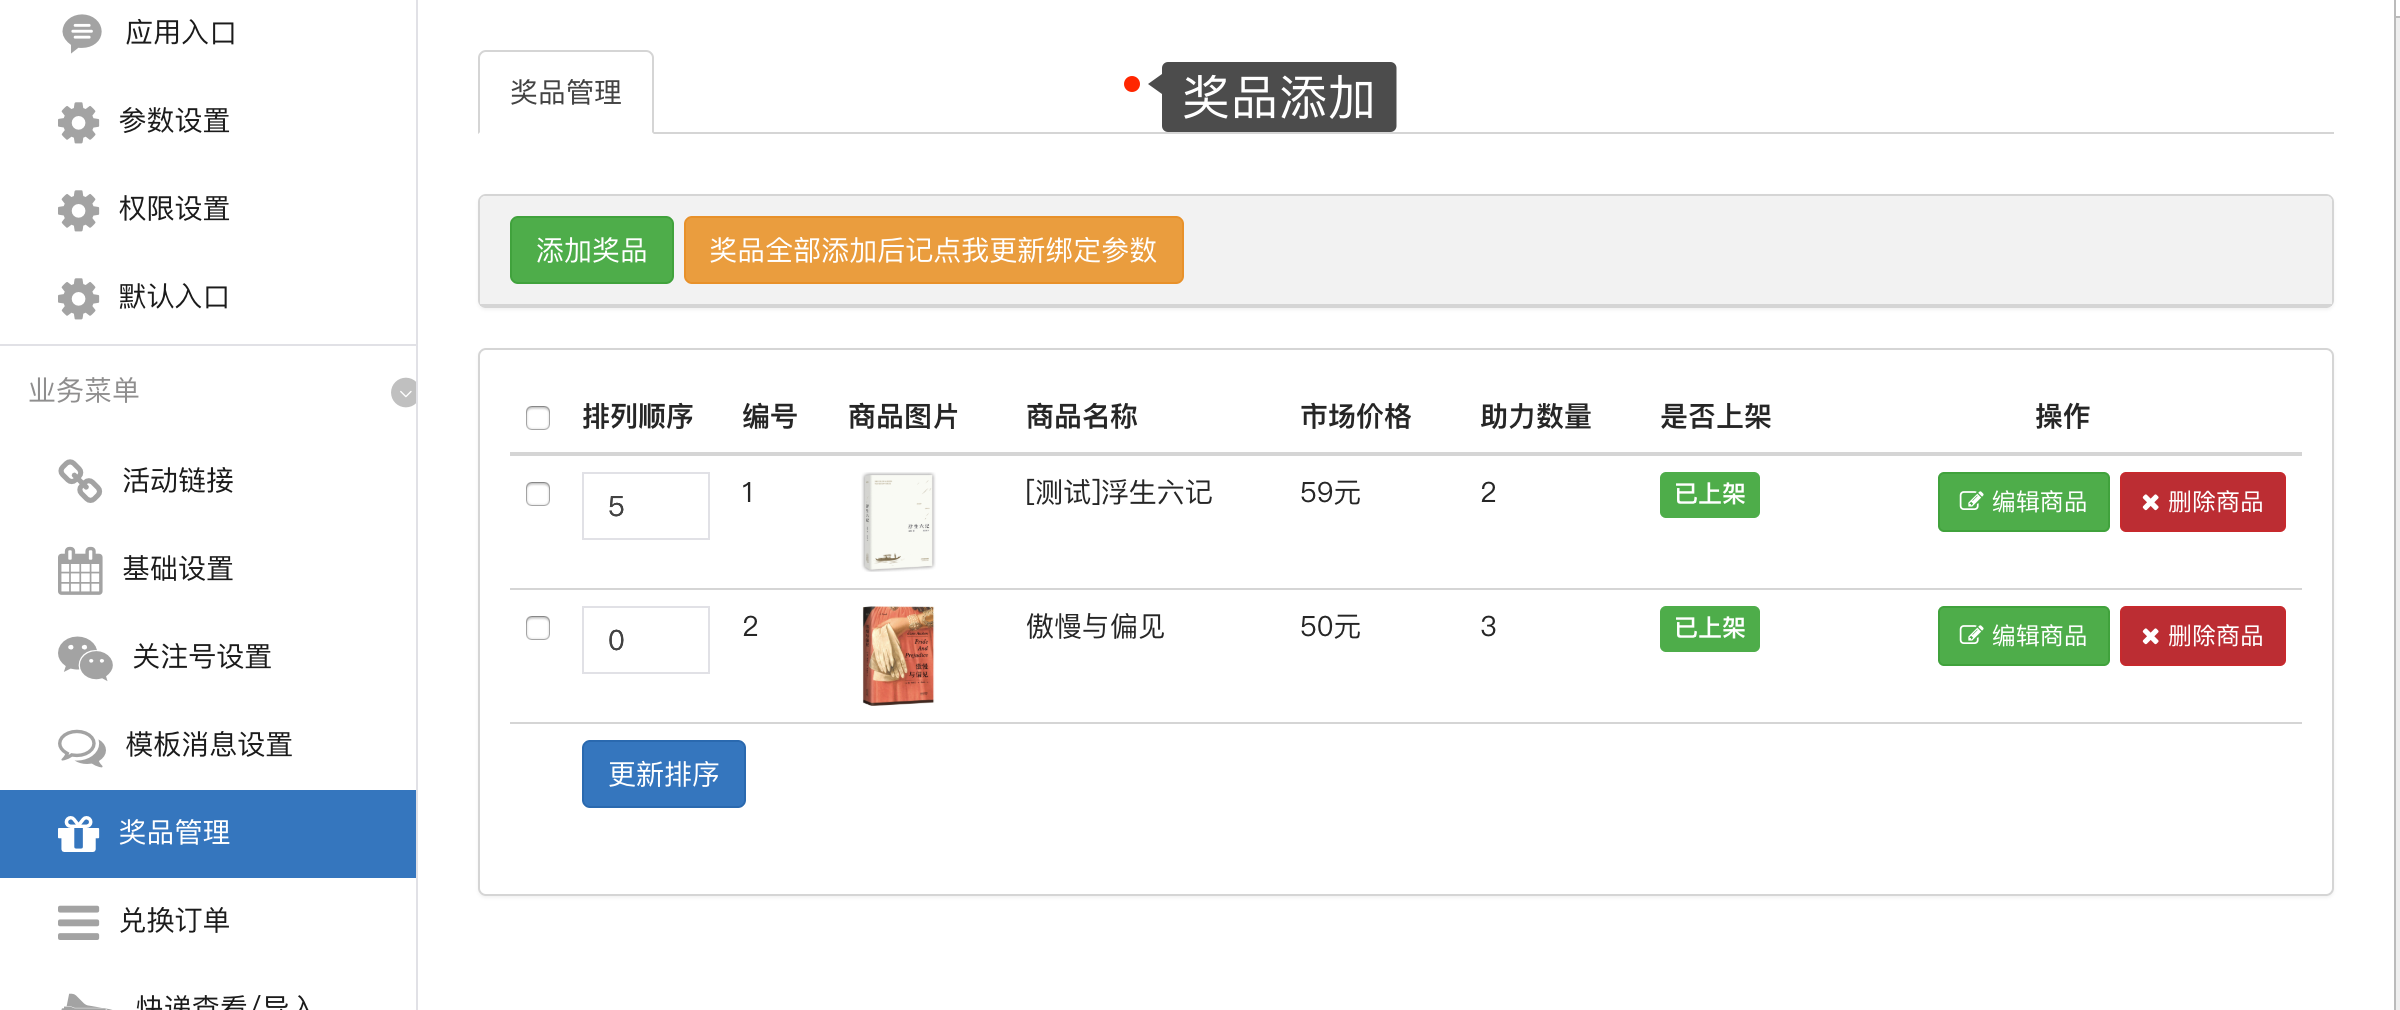Screen dimensions: 2400x1010
Task: Click 编辑商品 for 浮生六记
Action: point(2024,502)
